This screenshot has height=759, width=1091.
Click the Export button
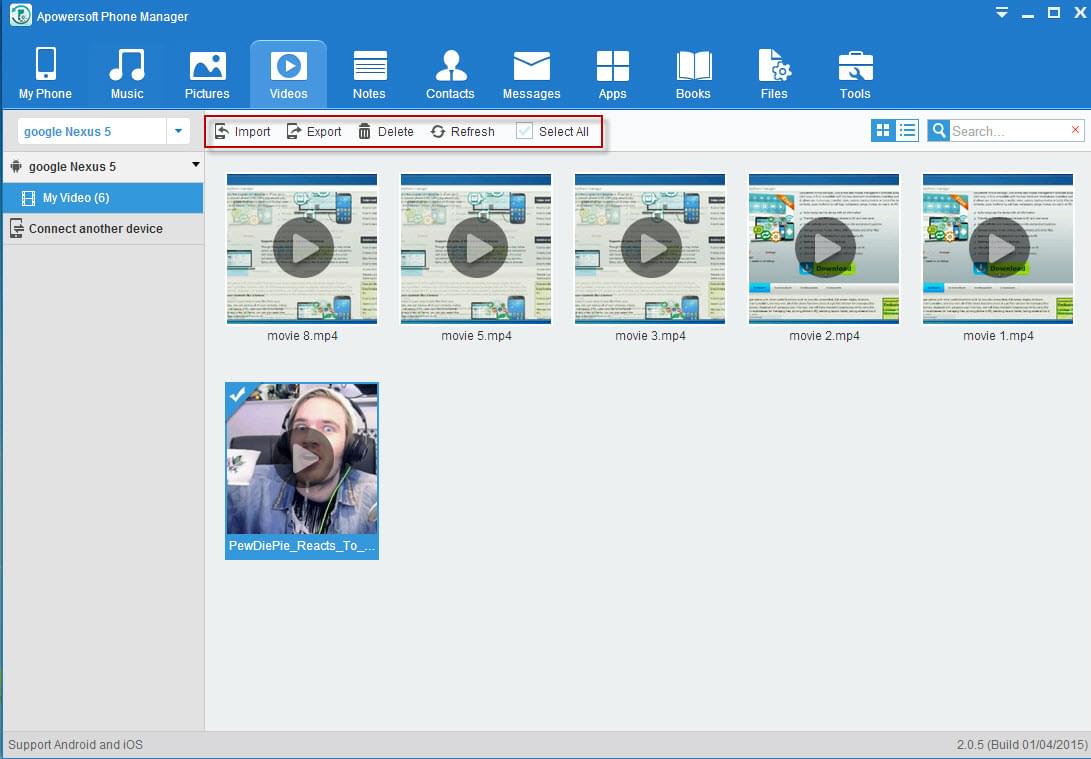click(314, 131)
